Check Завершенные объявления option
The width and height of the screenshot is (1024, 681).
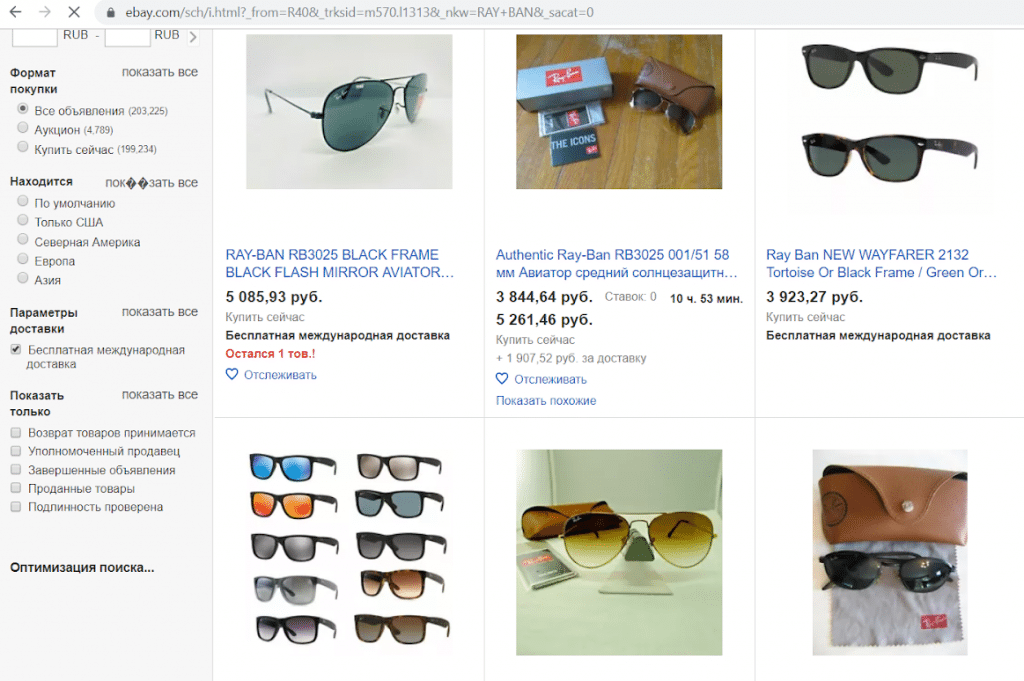point(16,469)
